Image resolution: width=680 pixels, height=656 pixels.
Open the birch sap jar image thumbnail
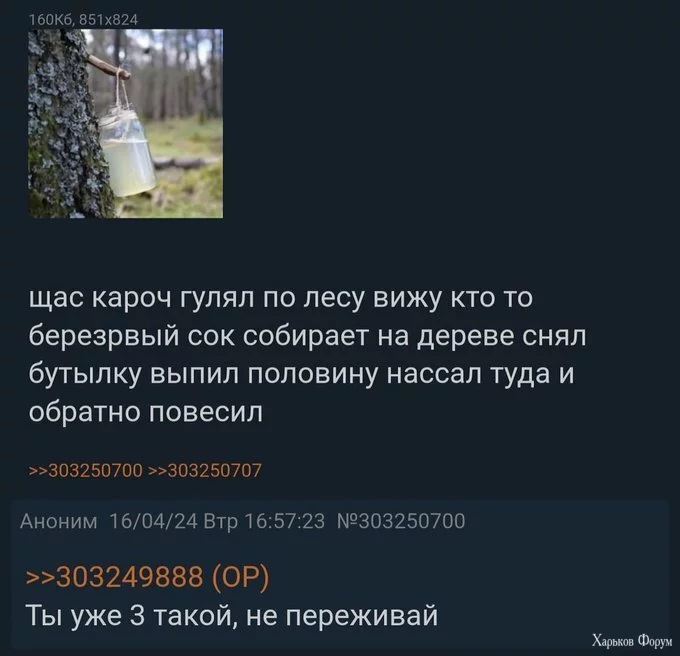[x=125, y=123]
